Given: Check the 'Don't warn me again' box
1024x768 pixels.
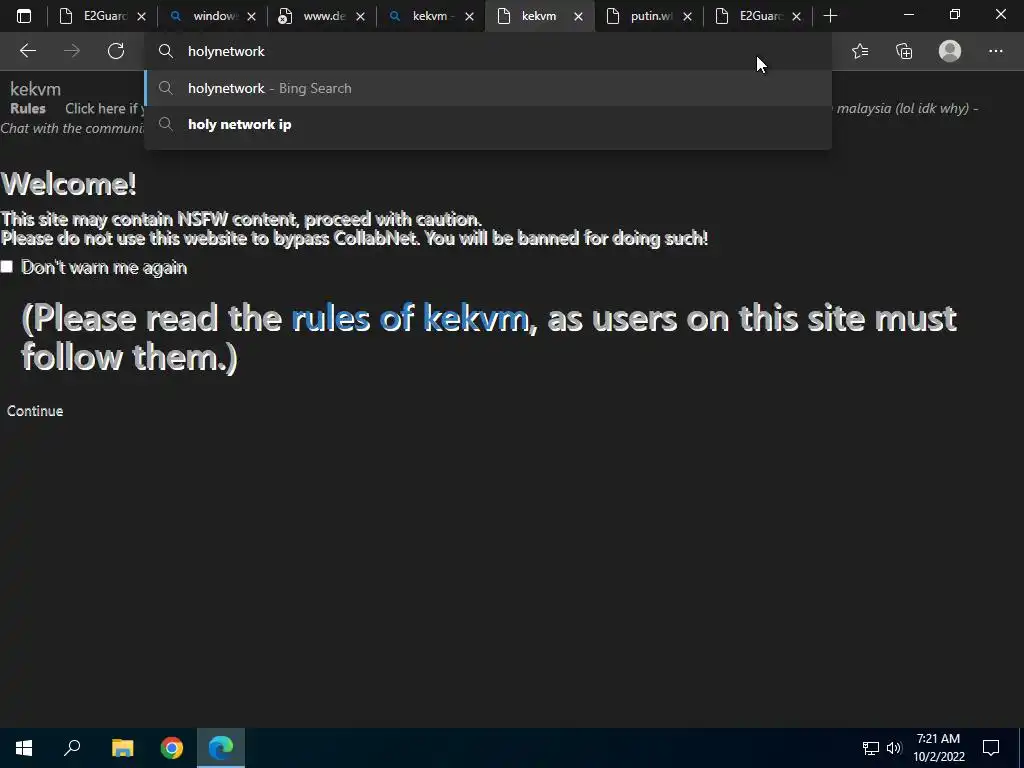Looking at the screenshot, I should [x=7, y=266].
